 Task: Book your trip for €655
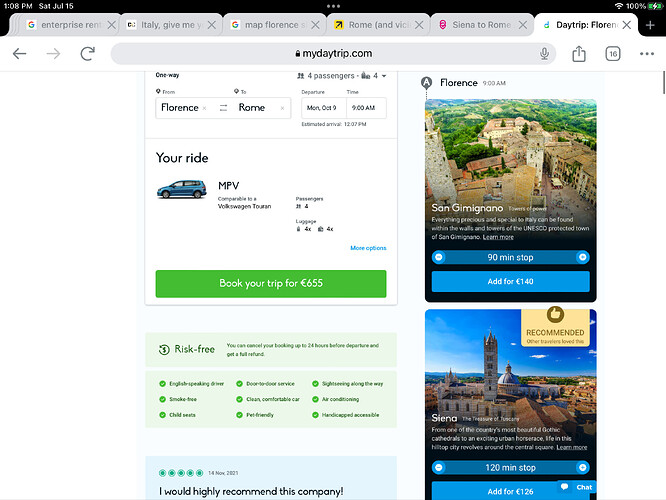click(271, 283)
